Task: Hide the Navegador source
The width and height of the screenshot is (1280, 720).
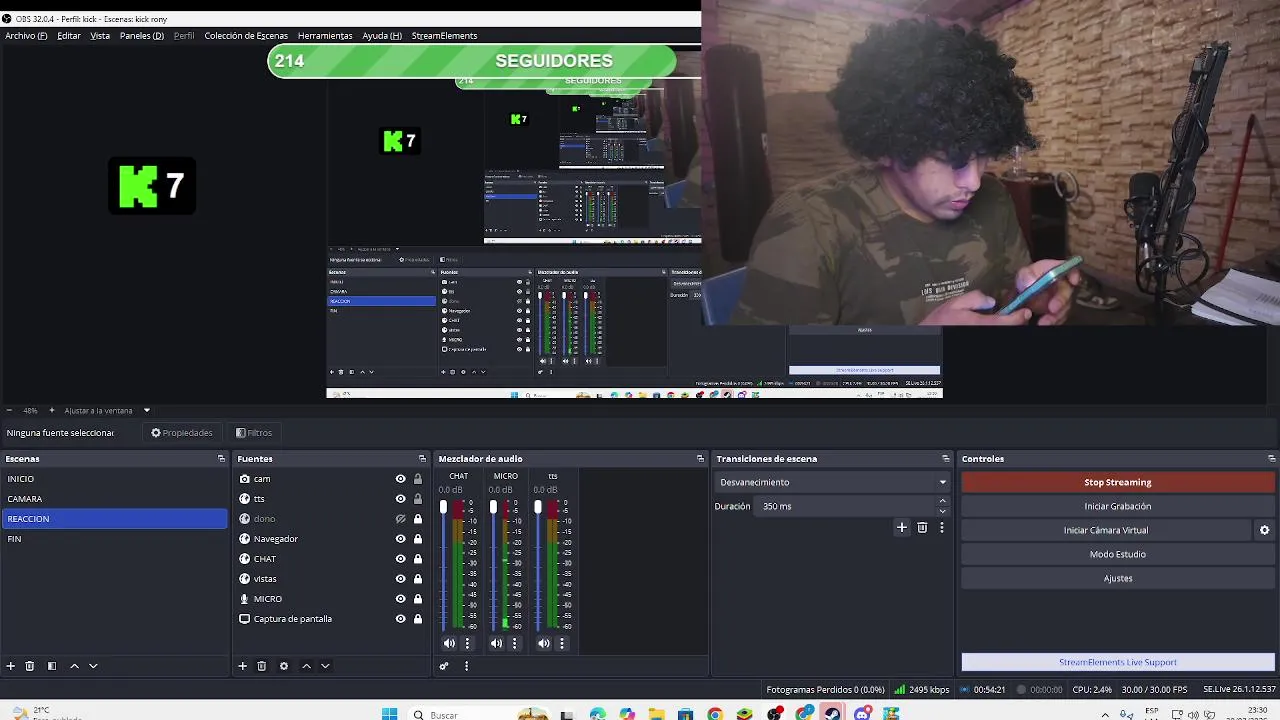Action: click(x=401, y=539)
